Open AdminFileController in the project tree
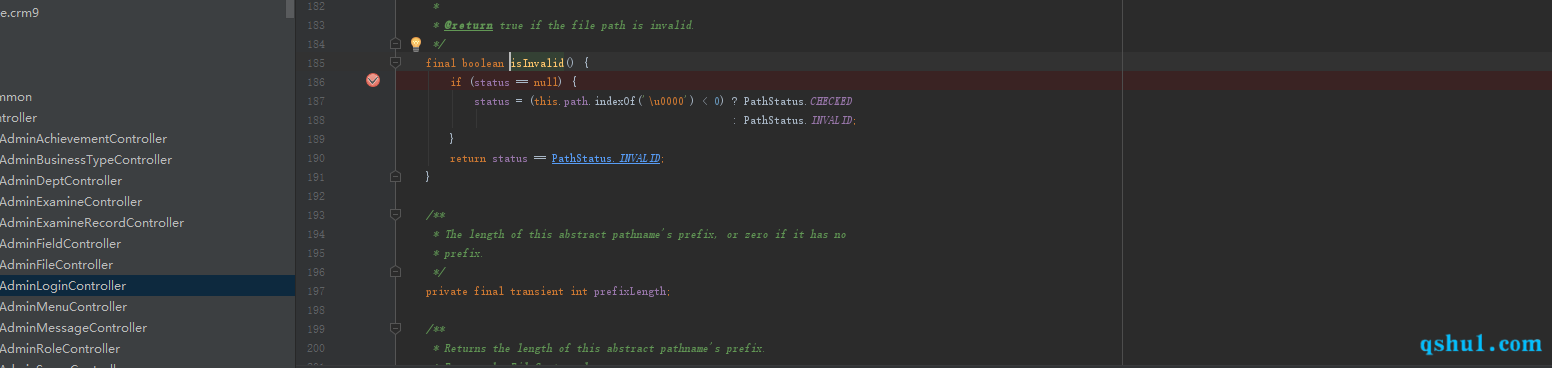 pyautogui.click(x=56, y=265)
